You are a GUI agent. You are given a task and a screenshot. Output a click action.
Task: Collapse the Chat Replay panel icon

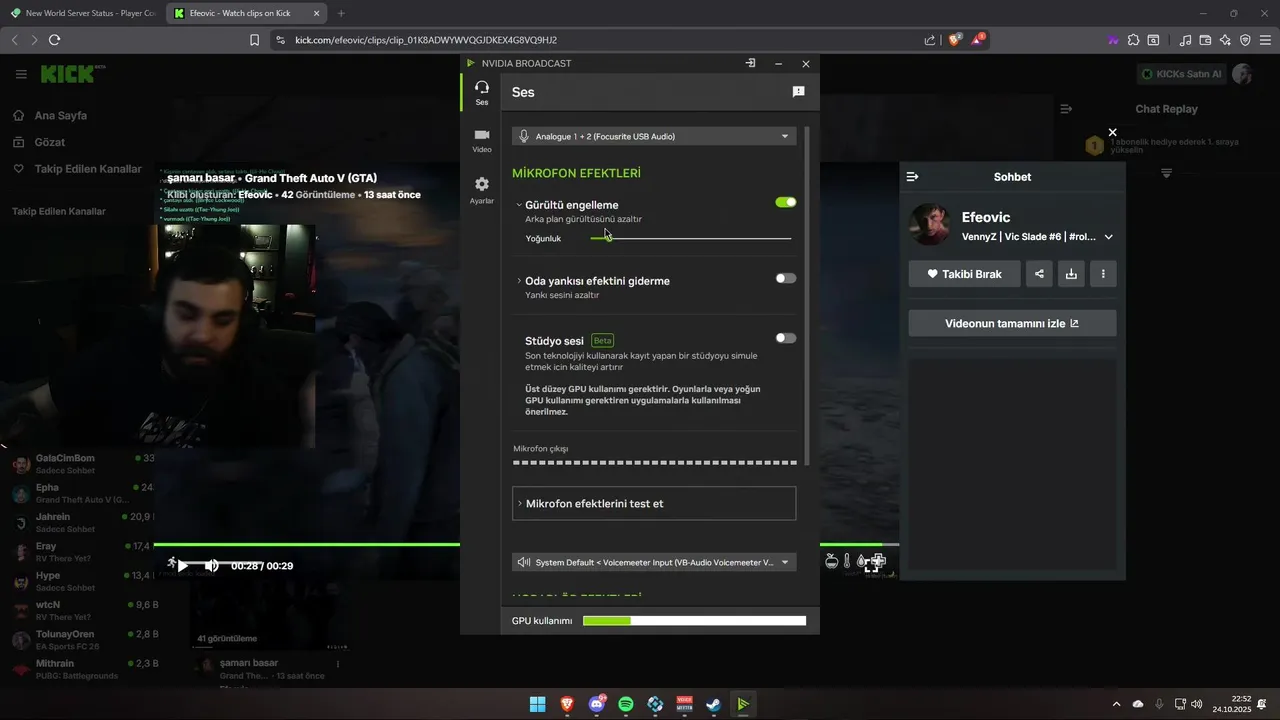coord(1066,109)
